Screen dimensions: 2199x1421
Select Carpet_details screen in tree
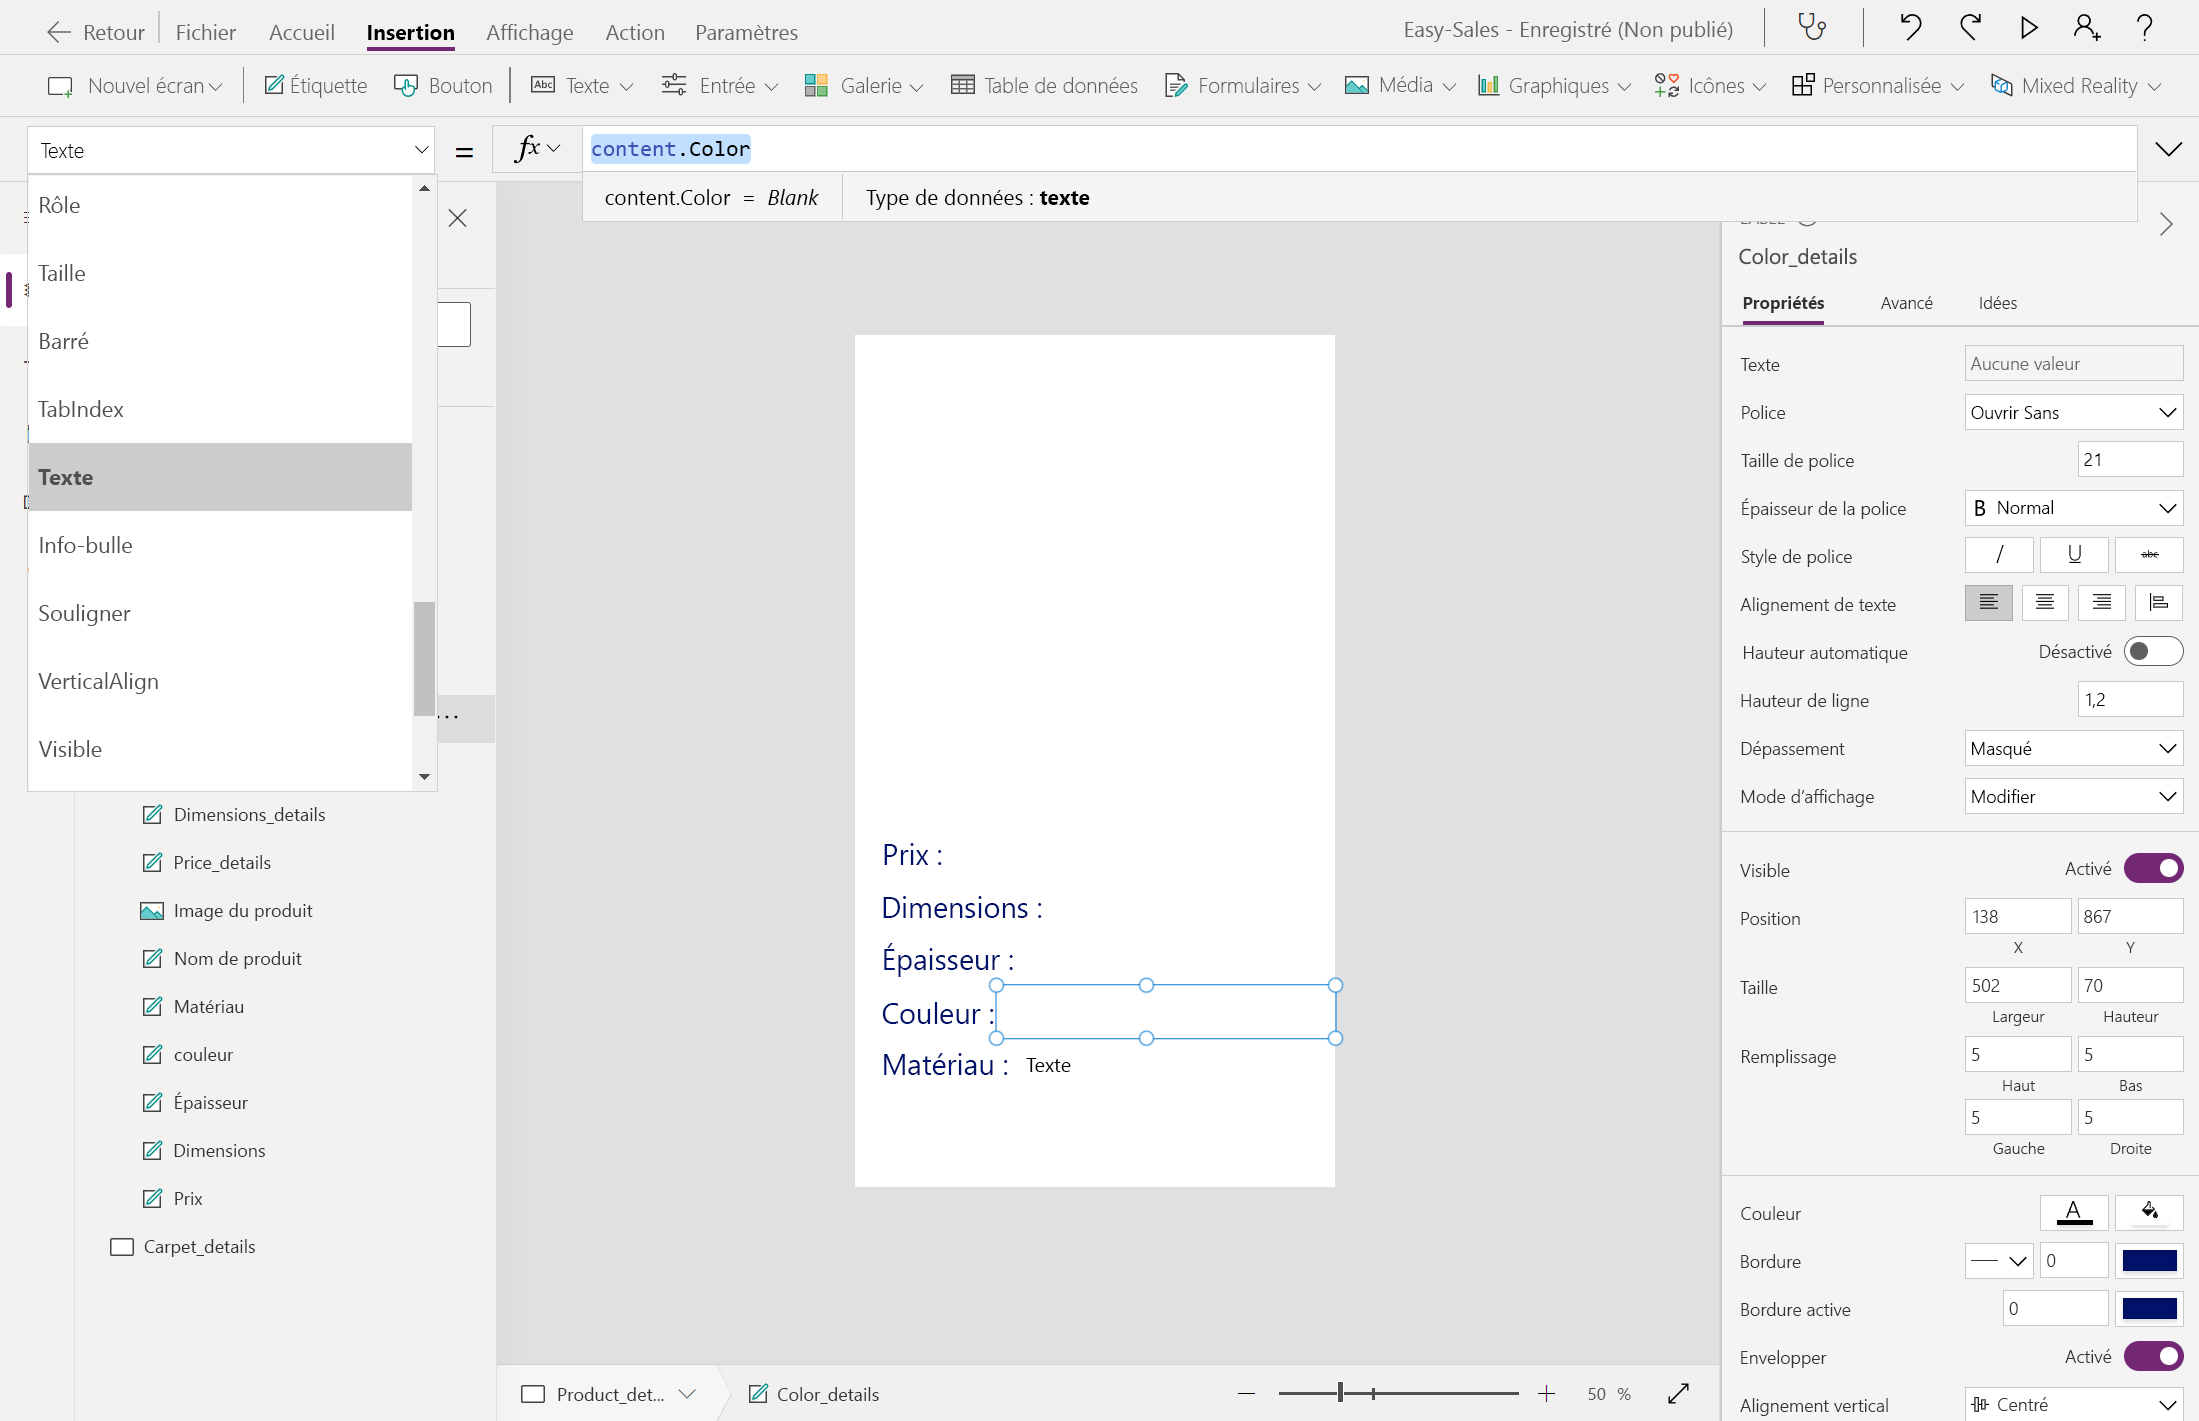pyautogui.click(x=199, y=1246)
